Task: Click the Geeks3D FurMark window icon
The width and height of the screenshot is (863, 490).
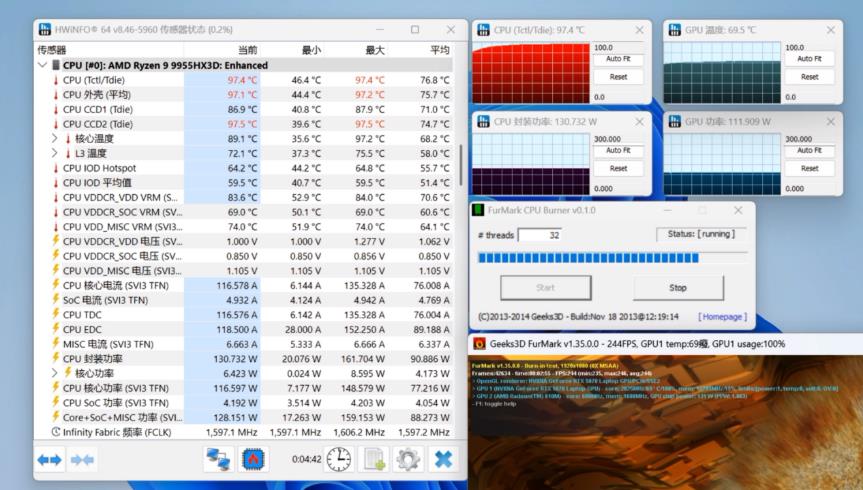Action: coord(479,344)
